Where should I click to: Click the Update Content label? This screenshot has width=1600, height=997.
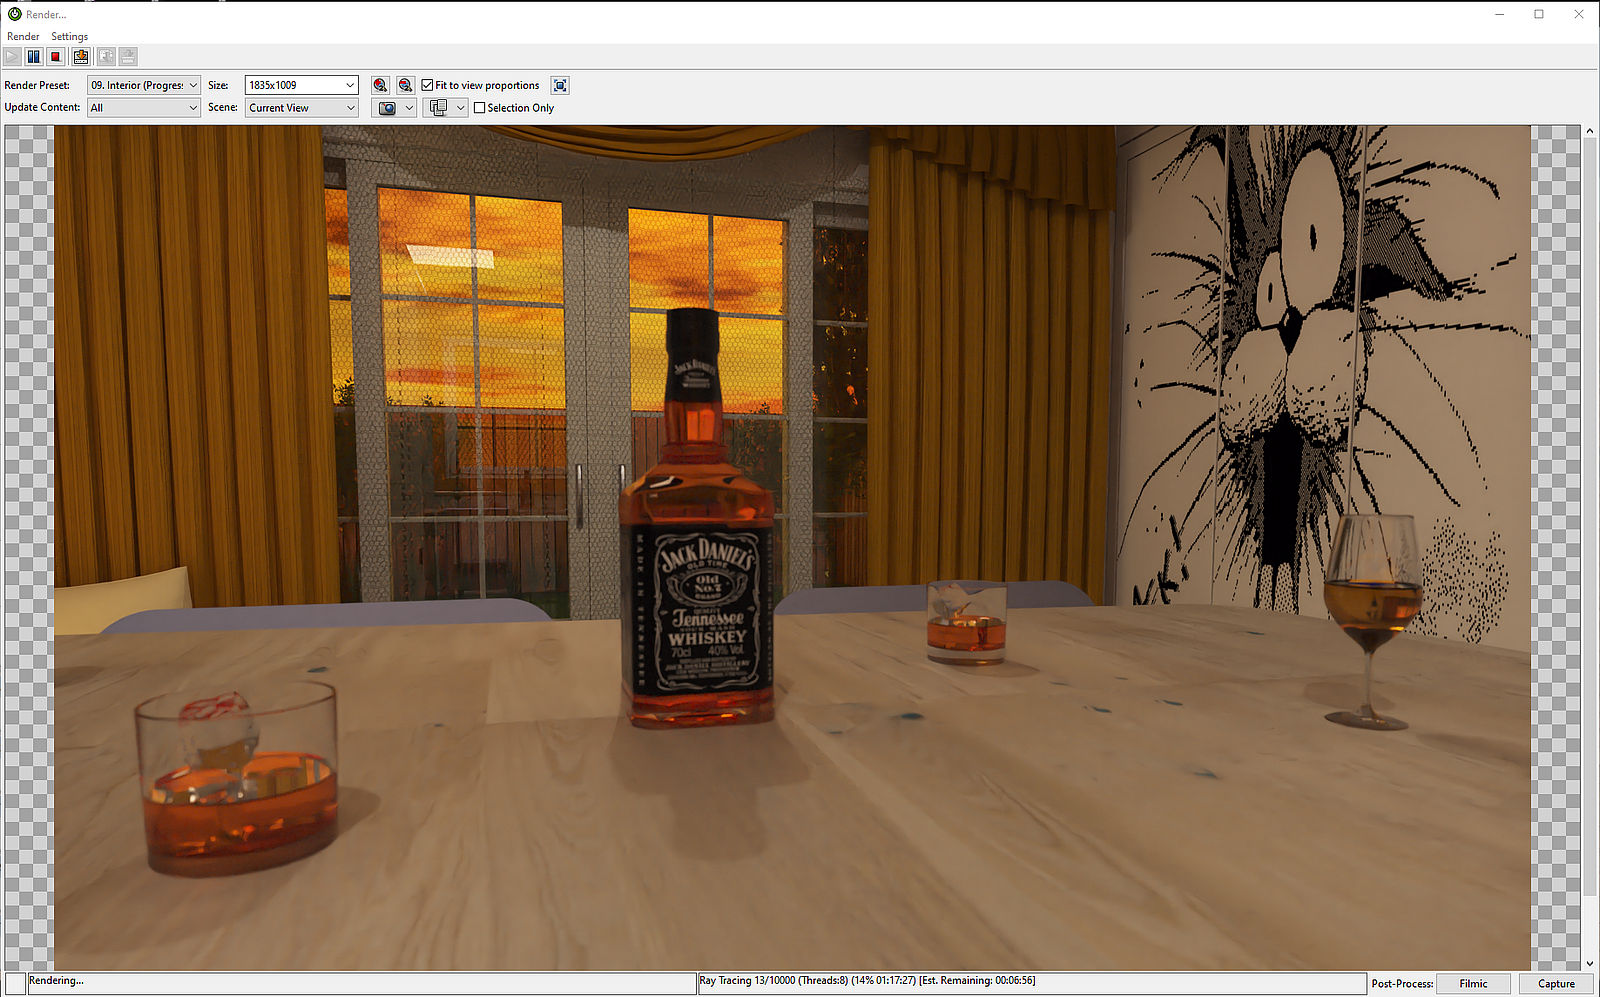coord(42,107)
